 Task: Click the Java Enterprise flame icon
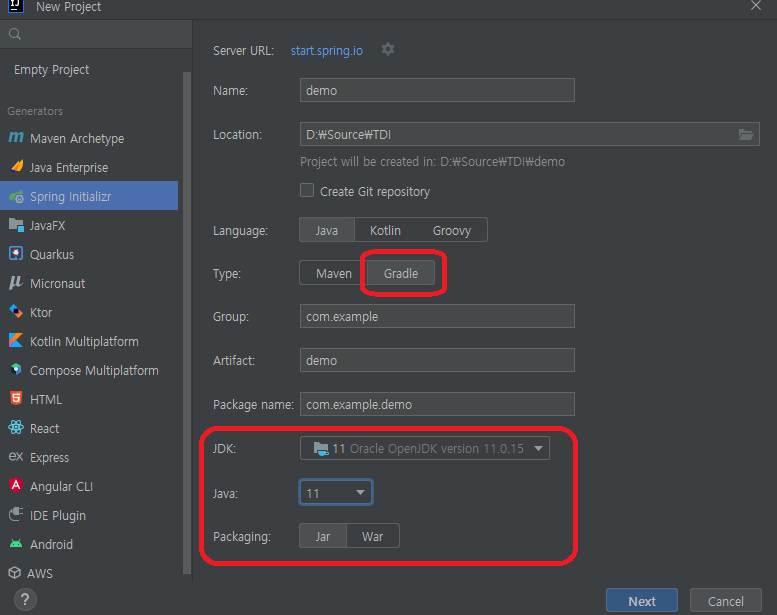(x=16, y=166)
